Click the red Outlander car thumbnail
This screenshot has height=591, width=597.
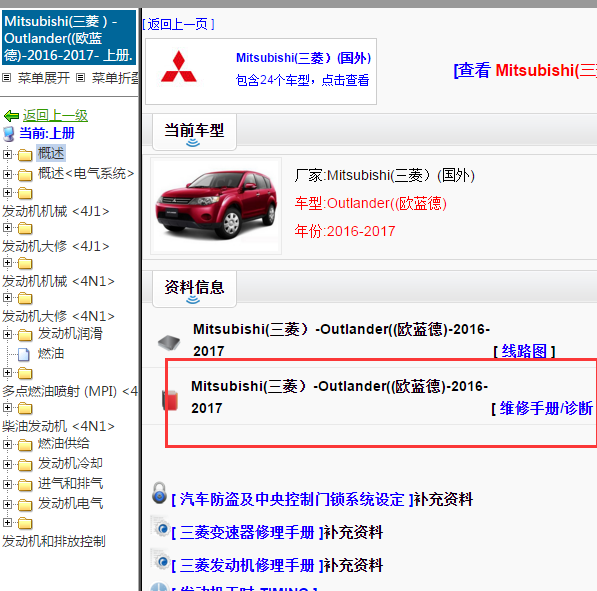[x=216, y=206]
